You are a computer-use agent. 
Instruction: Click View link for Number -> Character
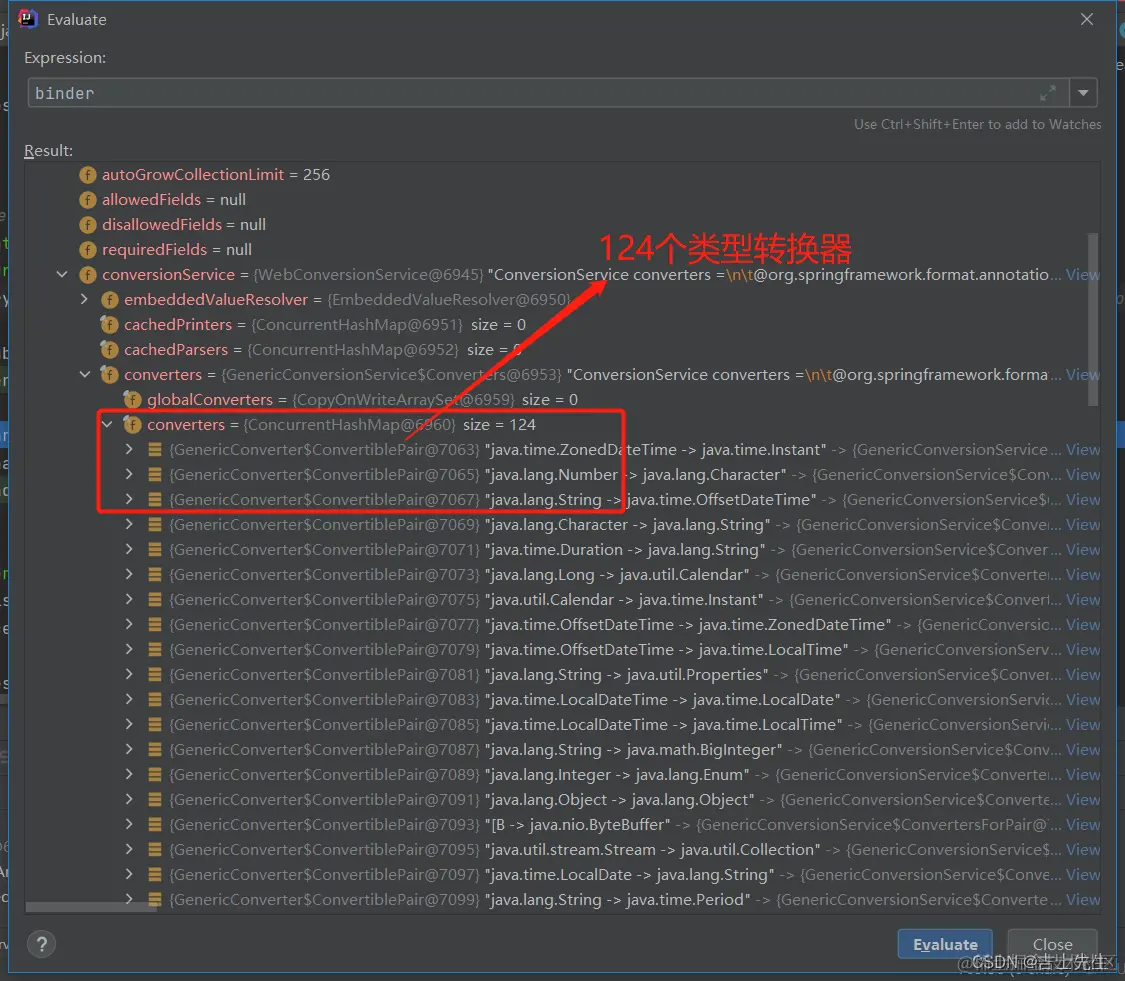tap(1082, 474)
